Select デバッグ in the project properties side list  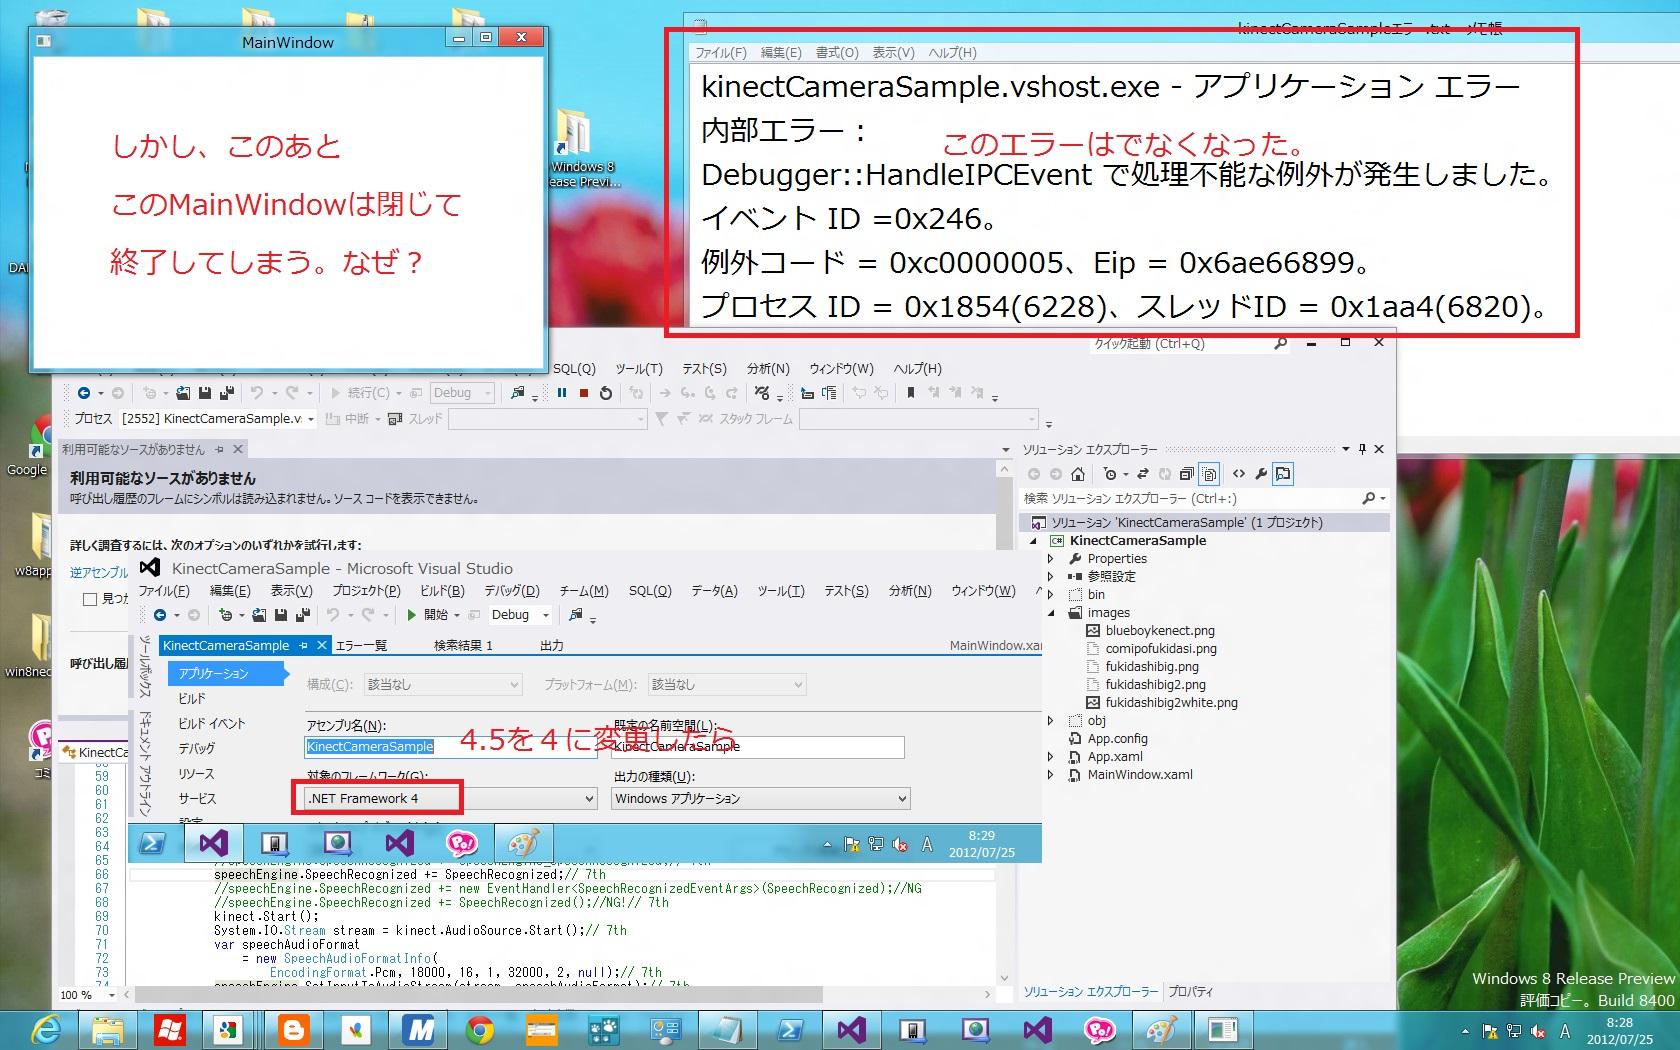pyautogui.click(x=196, y=748)
